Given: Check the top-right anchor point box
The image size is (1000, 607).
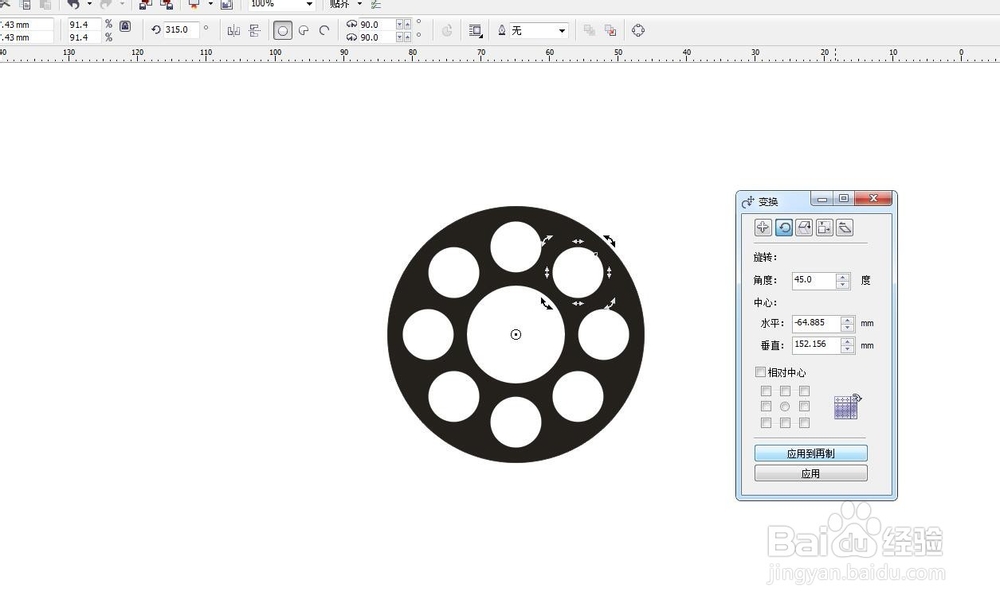Looking at the screenshot, I should [804, 391].
